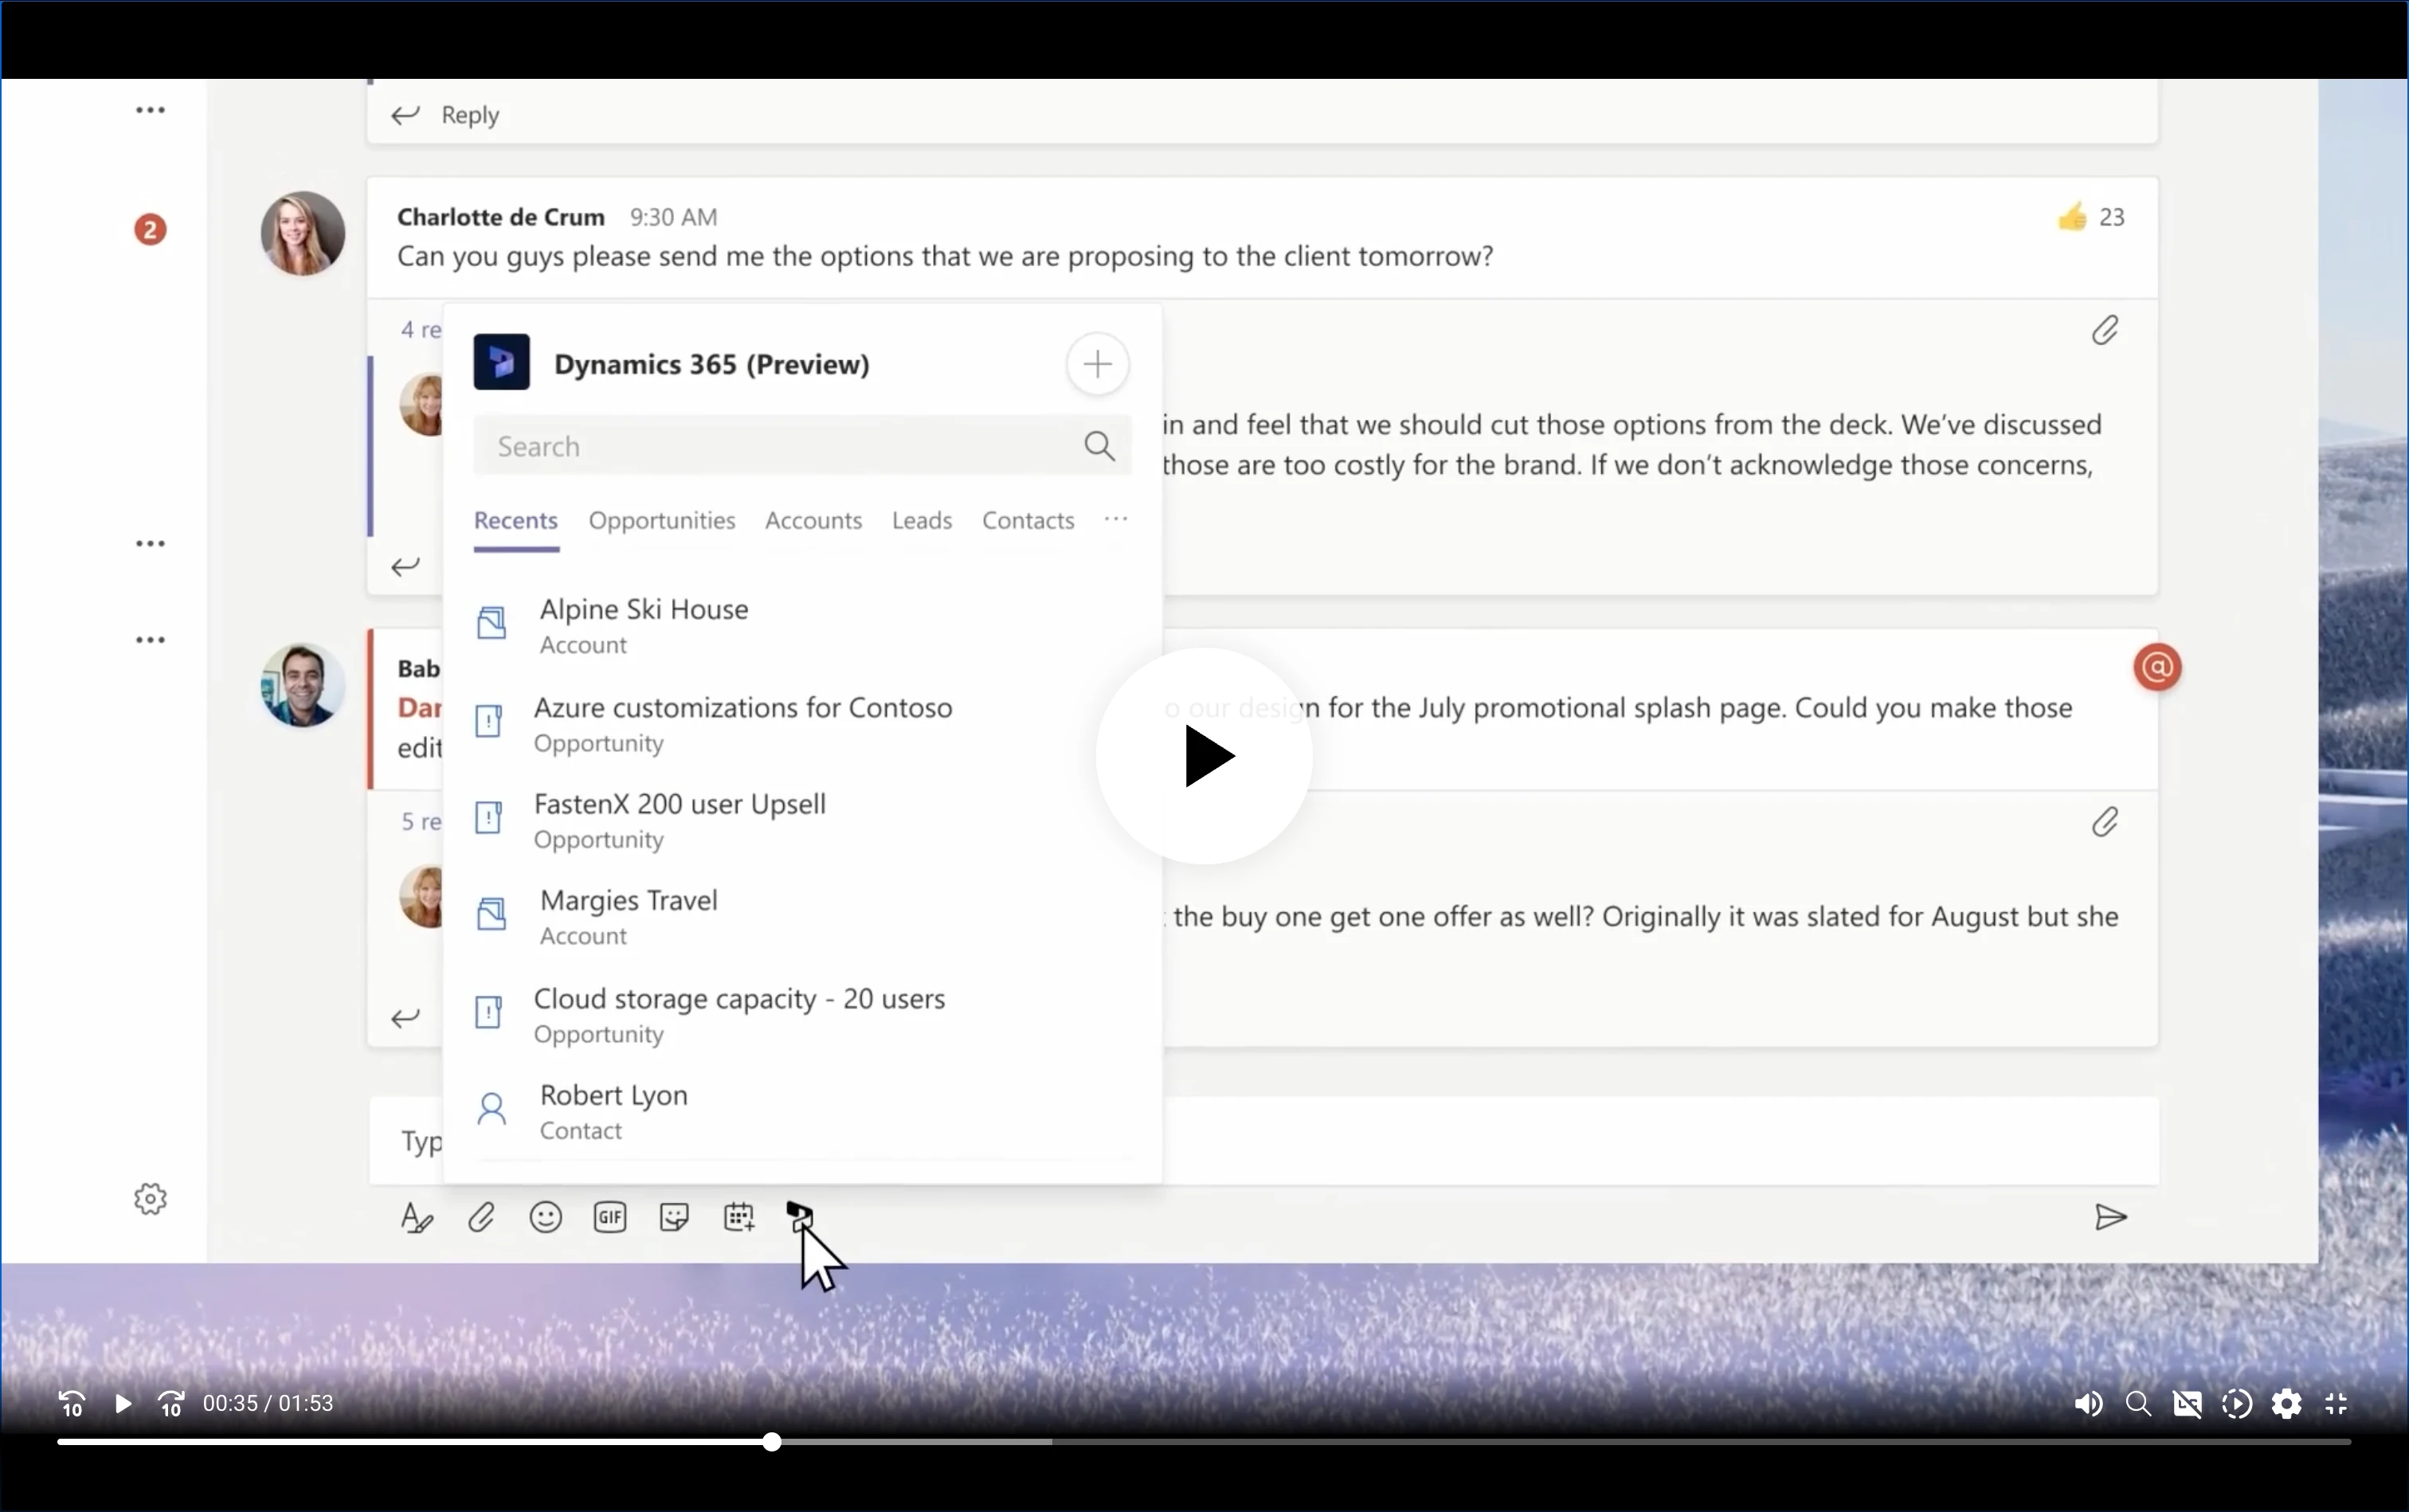2409x1512 pixels.
Task: Click the person icon beside Robert Lyon
Action: [491, 1108]
